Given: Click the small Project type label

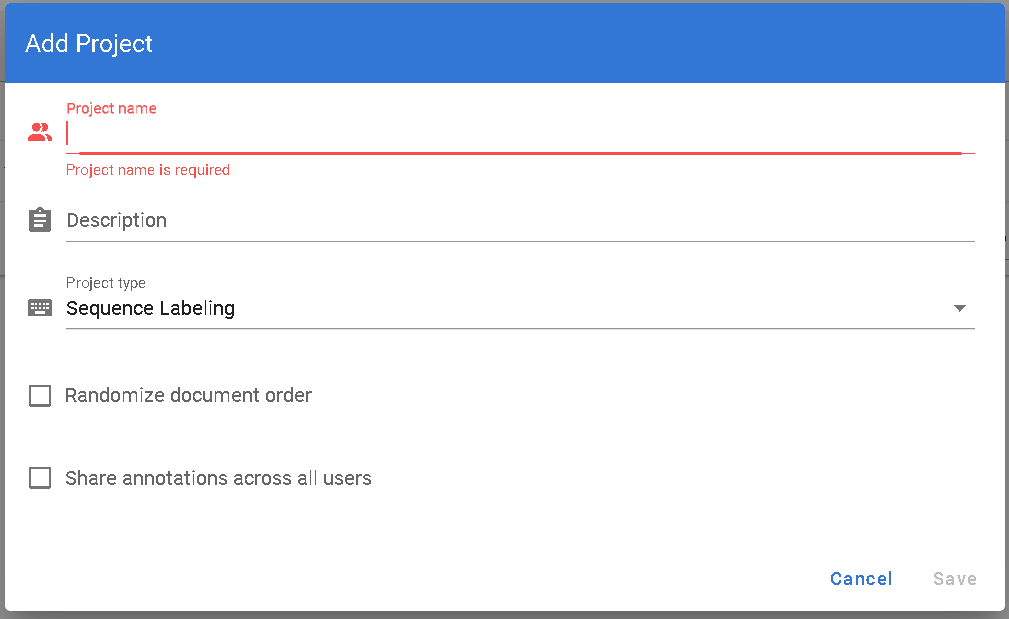Looking at the screenshot, I should [106, 283].
